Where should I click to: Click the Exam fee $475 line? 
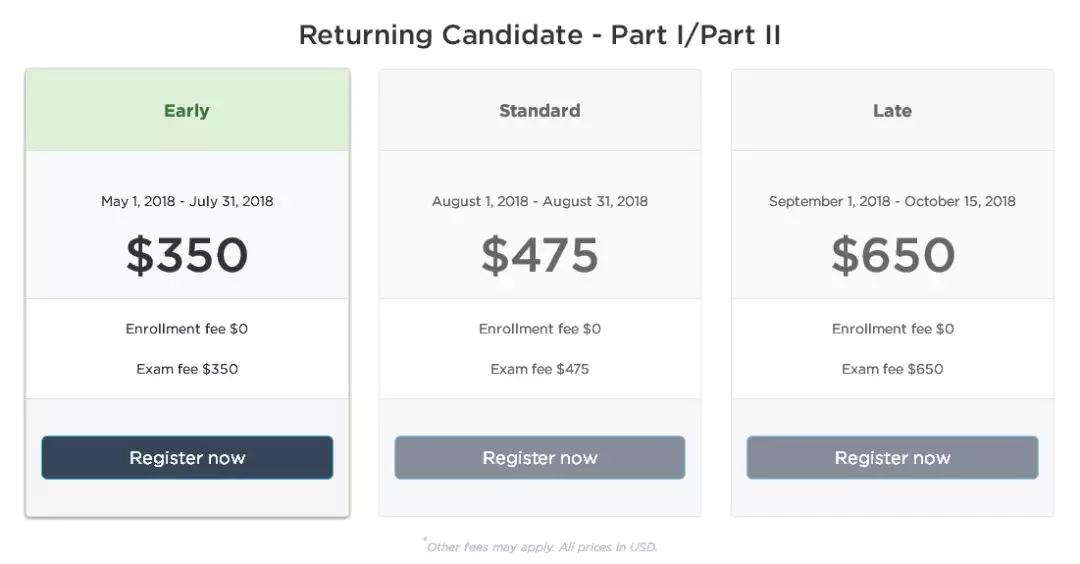pos(540,369)
